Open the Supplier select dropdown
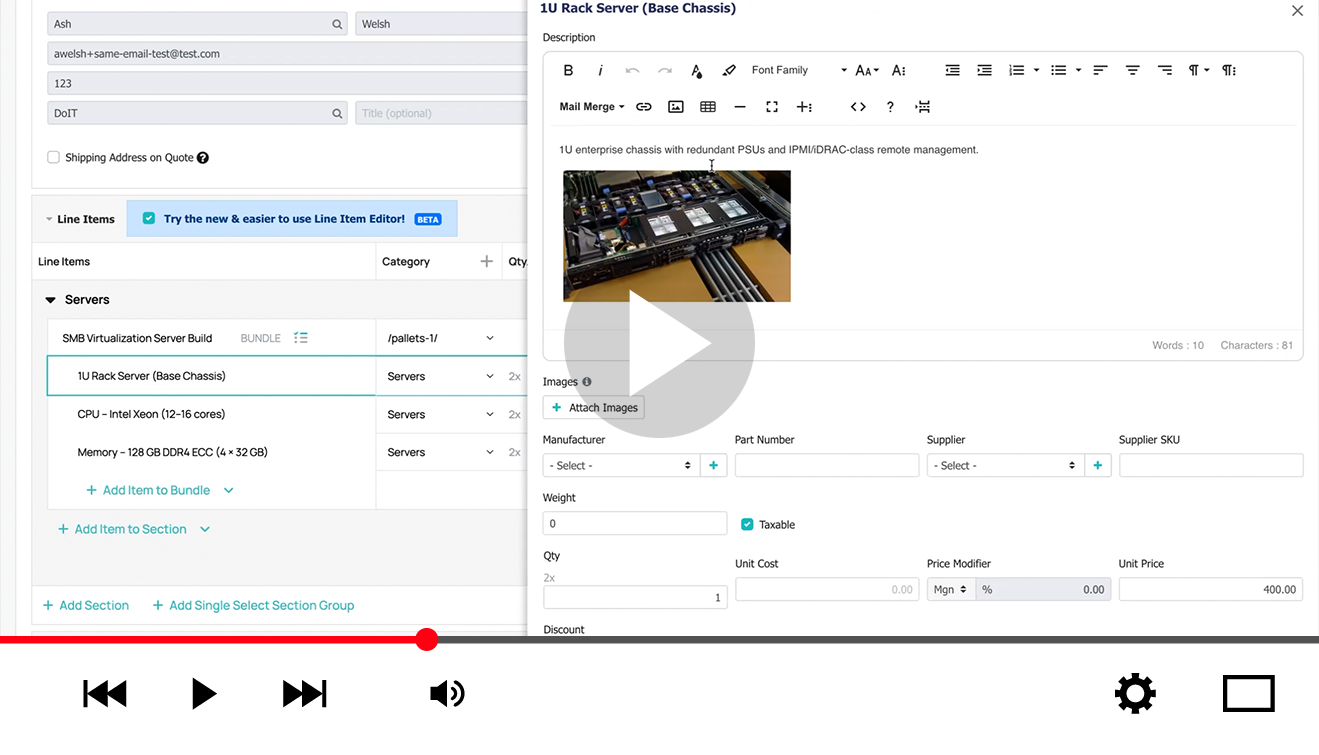Screen dimensions: 1319x755 (1004, 465)
